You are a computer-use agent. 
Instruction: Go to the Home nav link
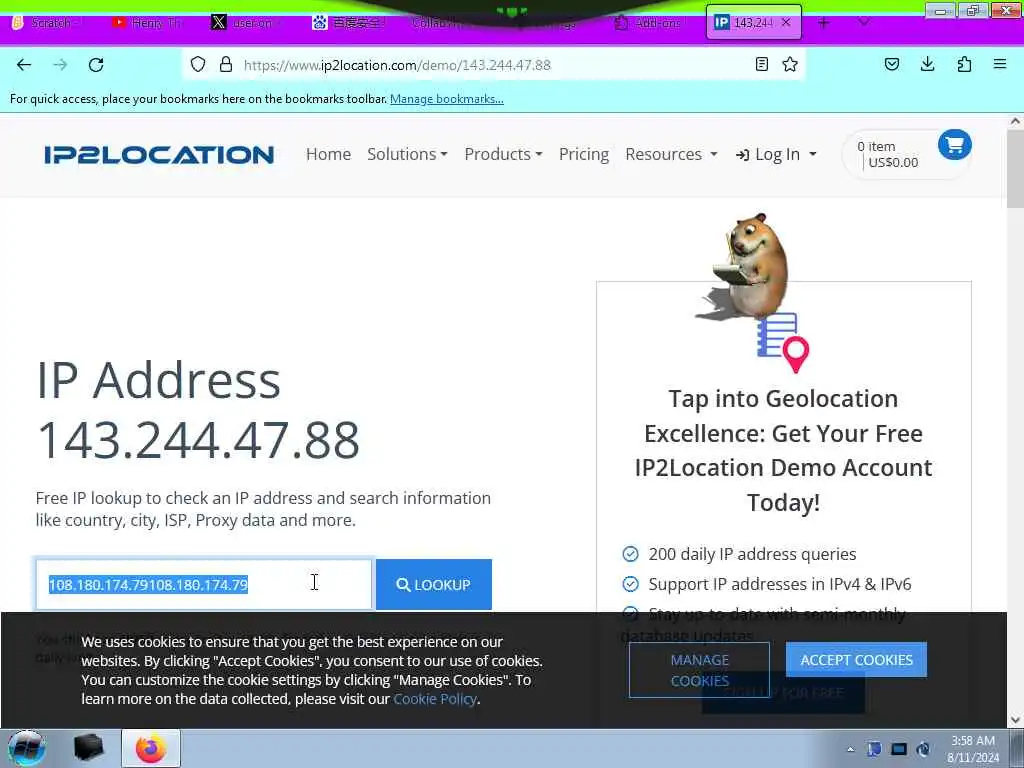(x=328, y=154)
